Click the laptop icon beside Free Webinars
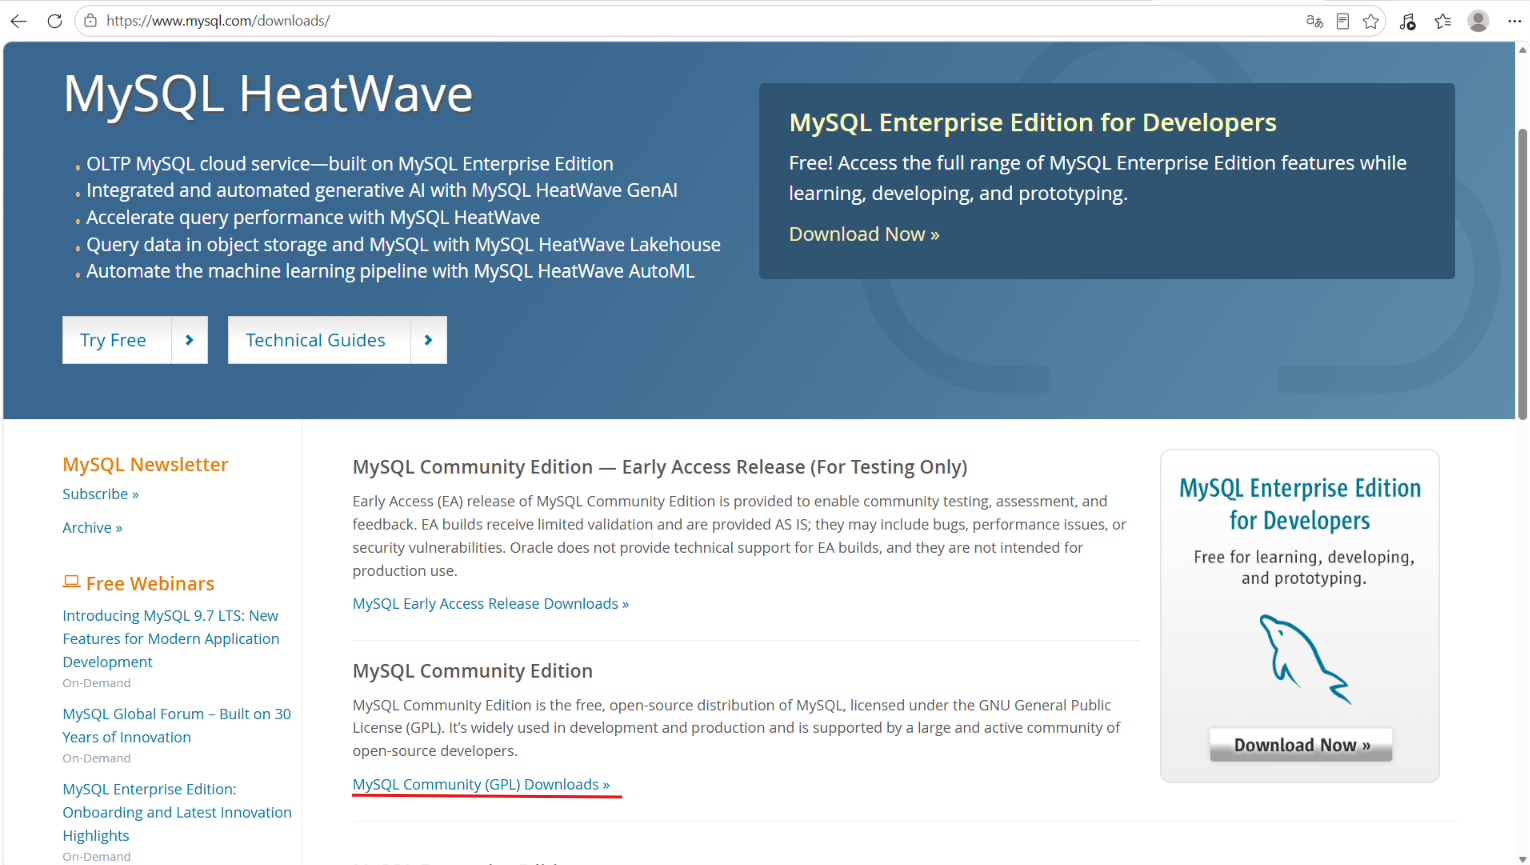1530x865 pixels. (x=71, y=582)
